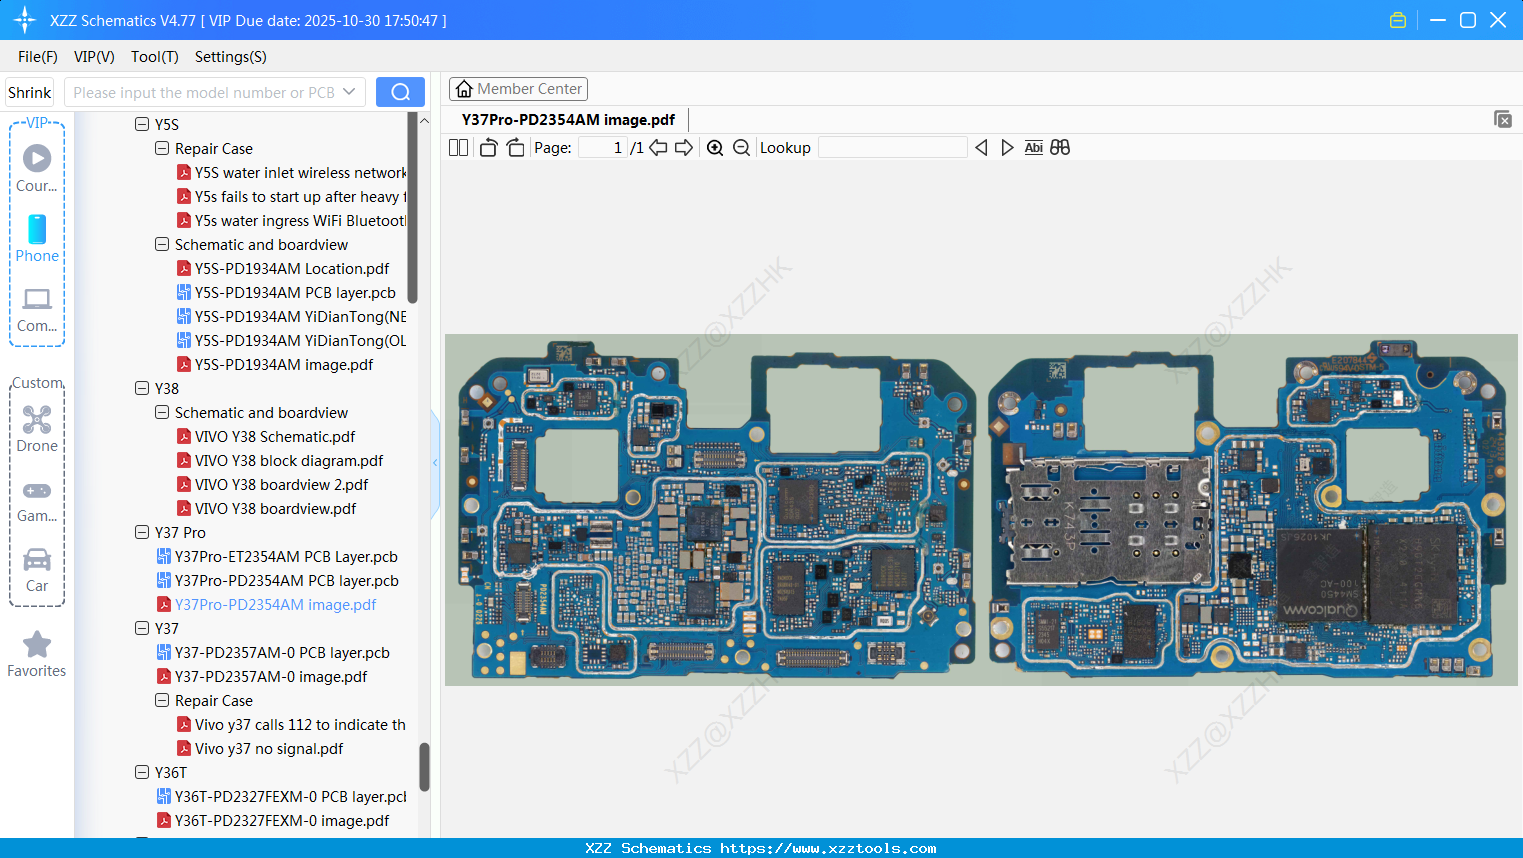Click the blue search button

400,92
